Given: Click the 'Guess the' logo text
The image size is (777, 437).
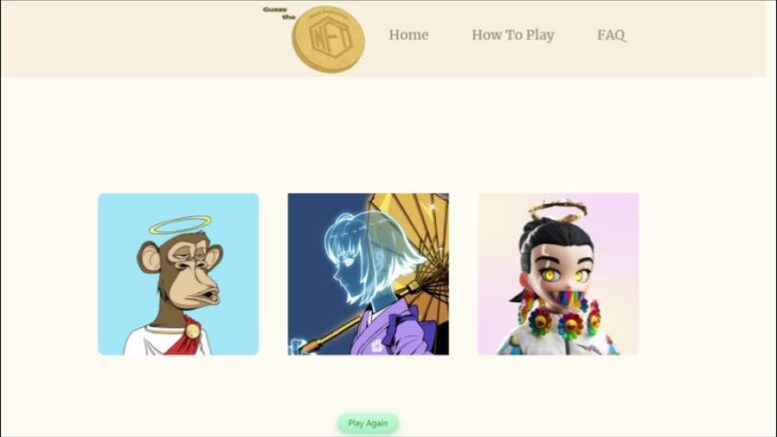Looking at the screenshot, I should 279,13.
